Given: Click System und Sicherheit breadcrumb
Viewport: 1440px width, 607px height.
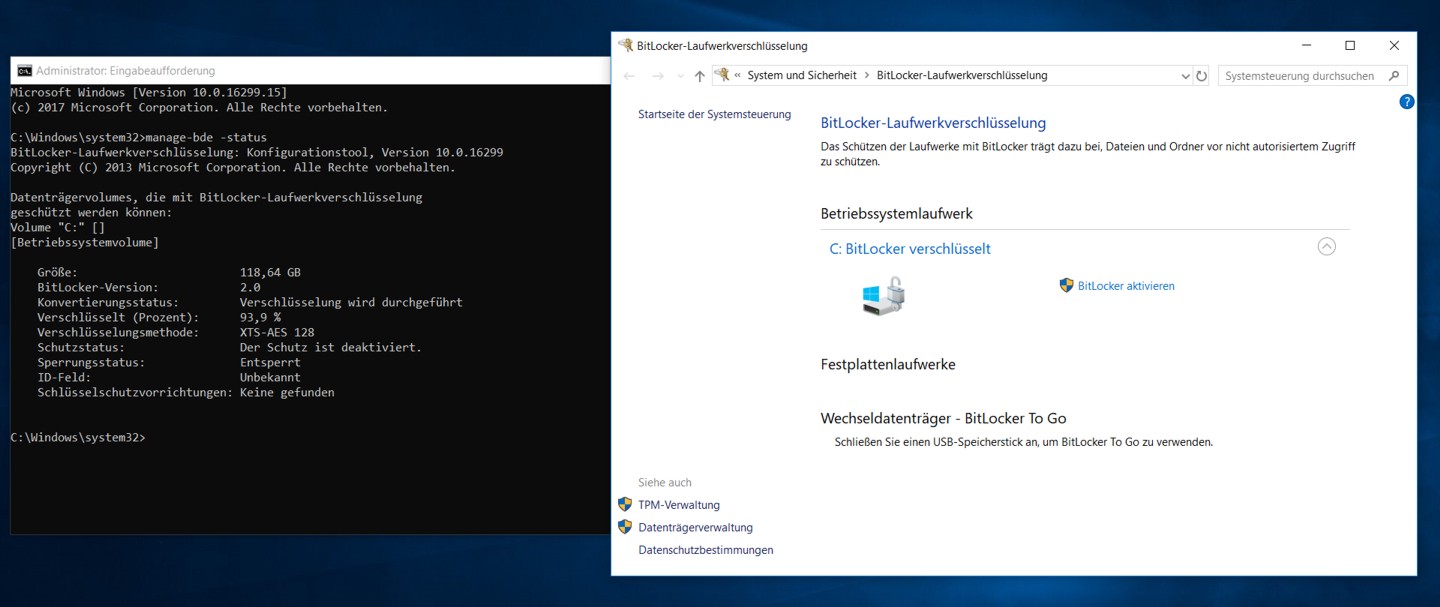Looking at the screenshot, I should pos(802,76).
